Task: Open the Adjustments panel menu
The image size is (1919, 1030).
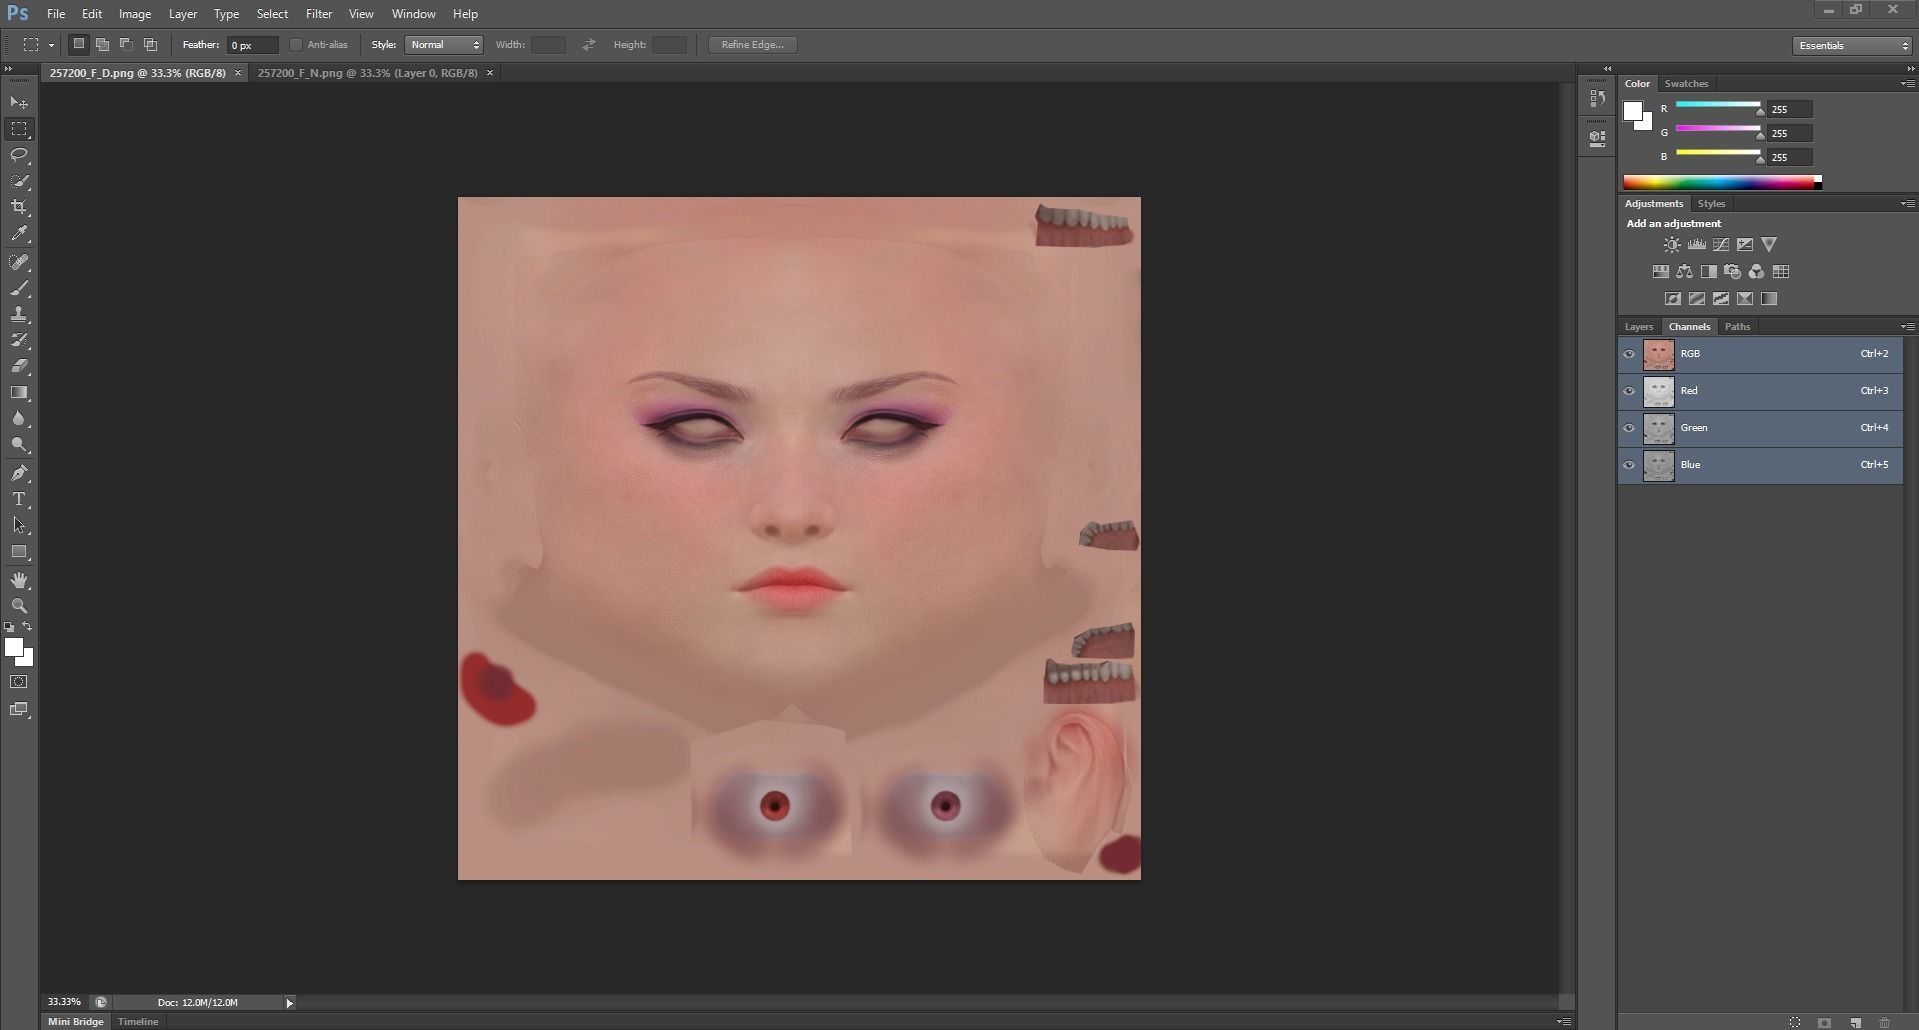Action: [x=1907, y=203]
